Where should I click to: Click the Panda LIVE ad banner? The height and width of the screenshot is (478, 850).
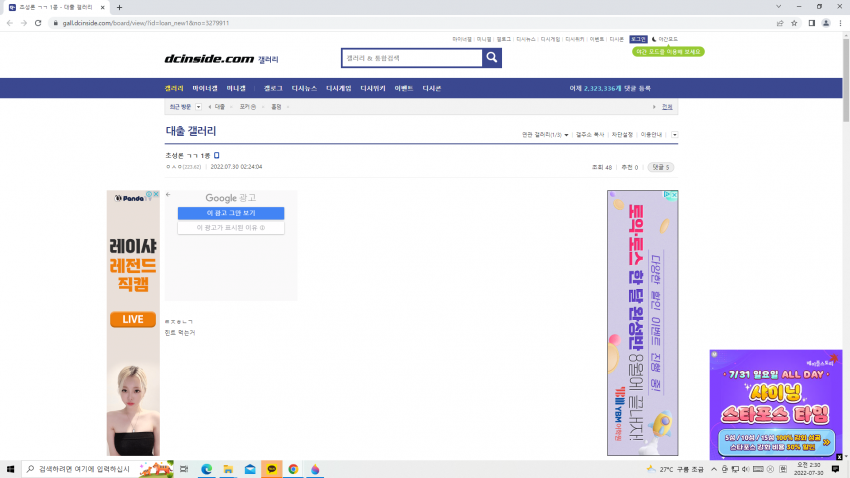click(x=133, y=323)
